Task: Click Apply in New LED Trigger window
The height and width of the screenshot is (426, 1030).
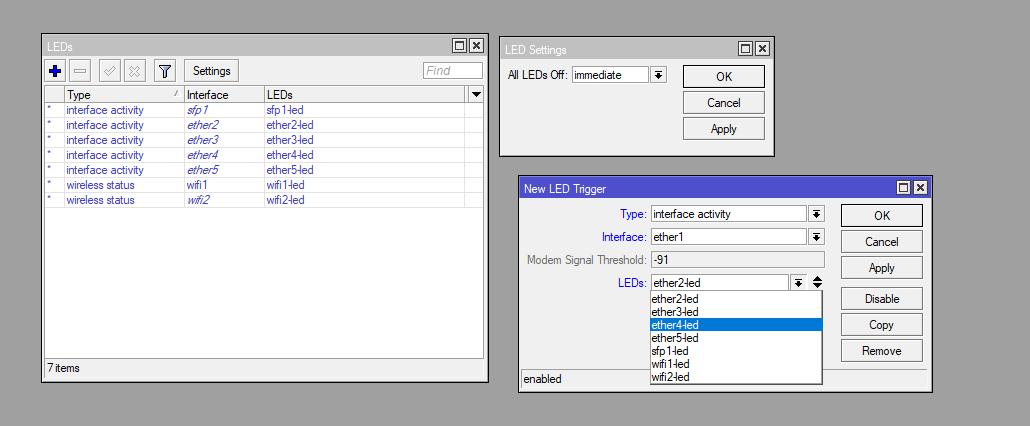Action: [x=882, y=268]
